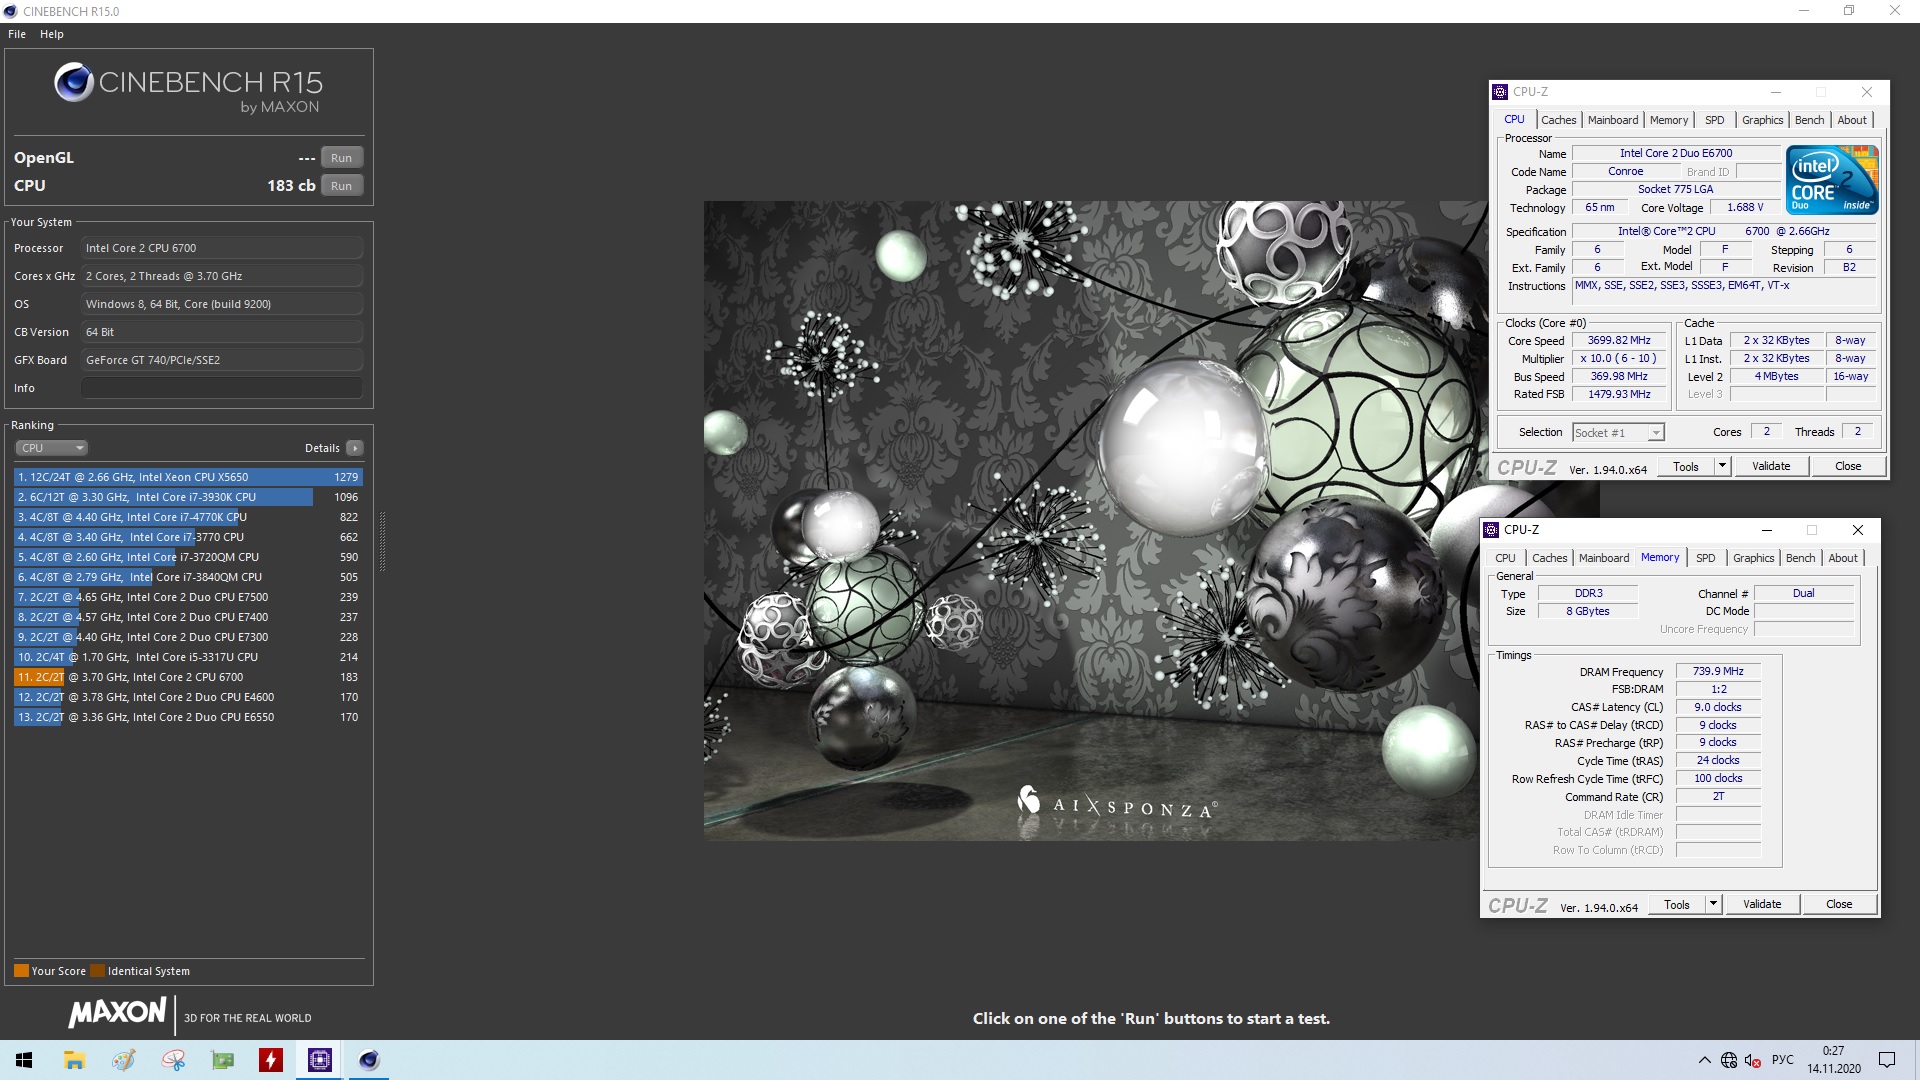1920x1080 pixels.
Task: Select your score Core 2 6700 row
Action: [x=188, y=677]
